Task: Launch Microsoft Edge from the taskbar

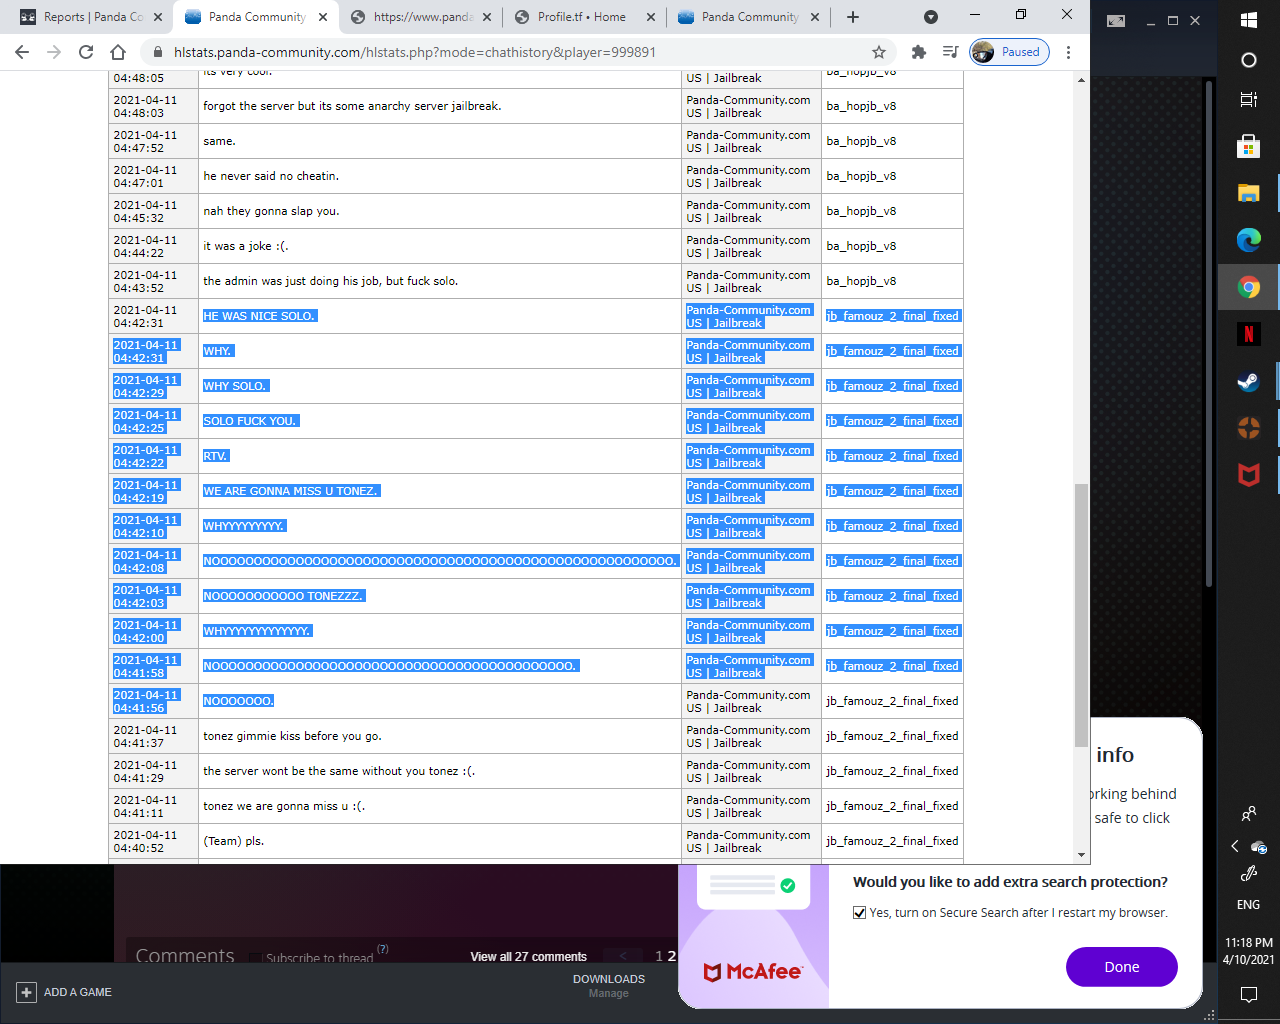Action: 1248,240
